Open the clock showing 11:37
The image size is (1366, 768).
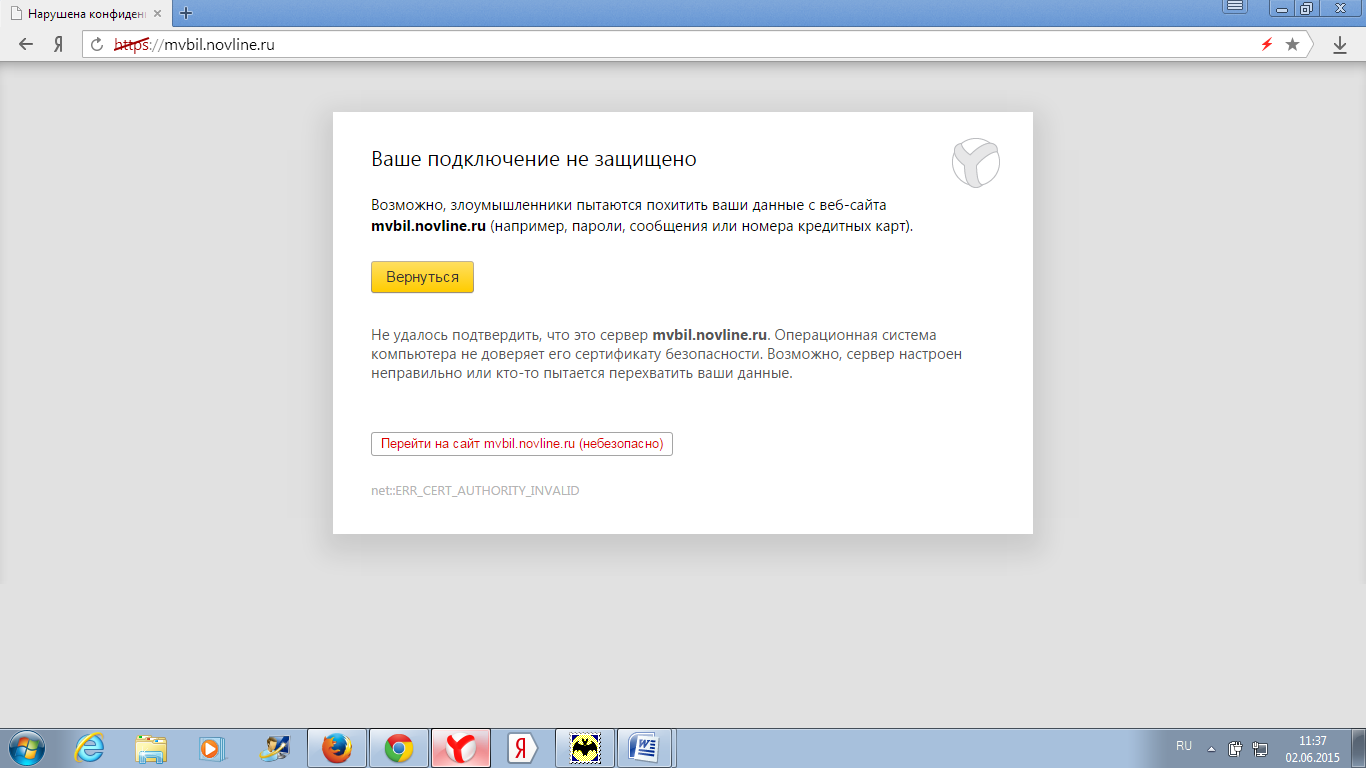(x=1312, y=748)
